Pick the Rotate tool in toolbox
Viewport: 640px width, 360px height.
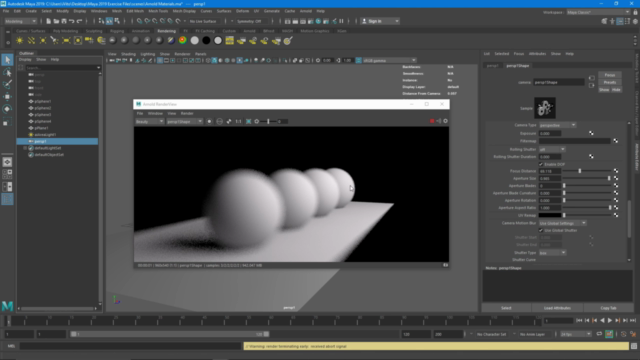coord(7,109)
